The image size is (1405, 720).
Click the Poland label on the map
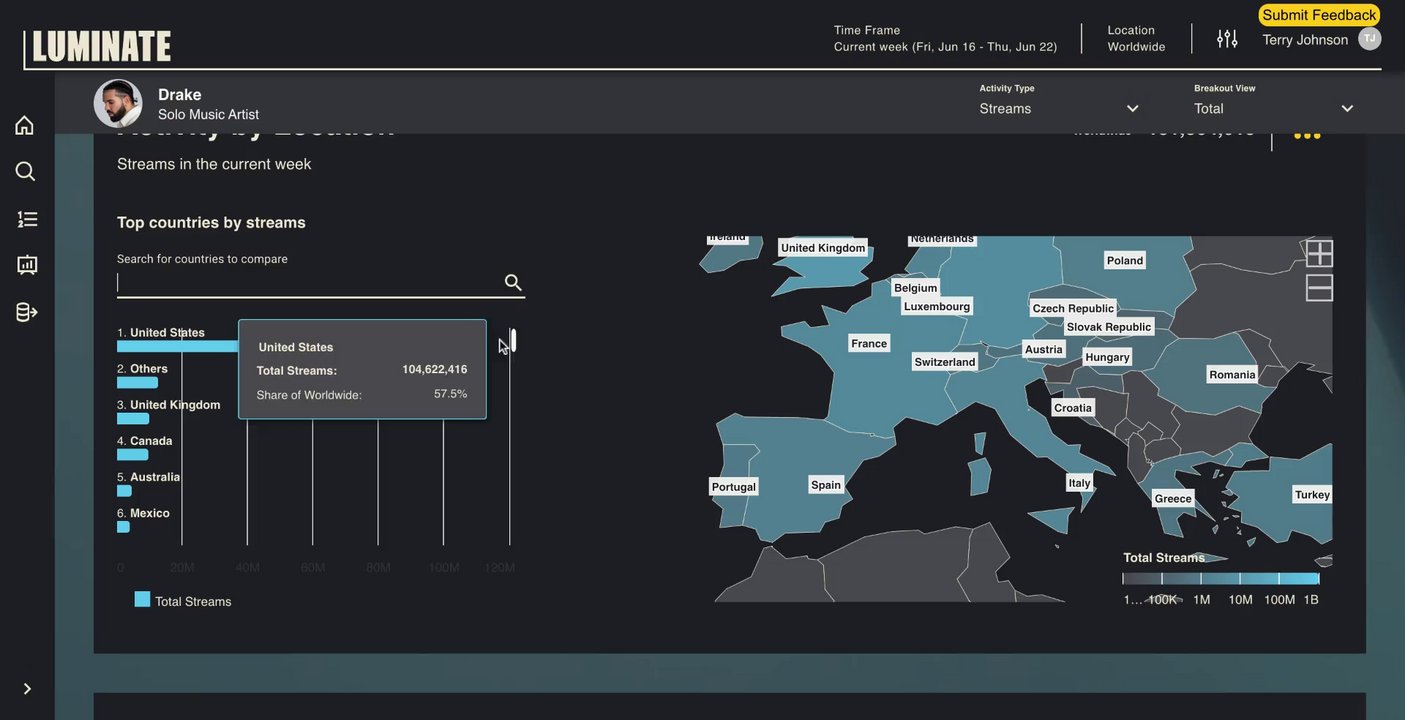[x=1125, y=261]
